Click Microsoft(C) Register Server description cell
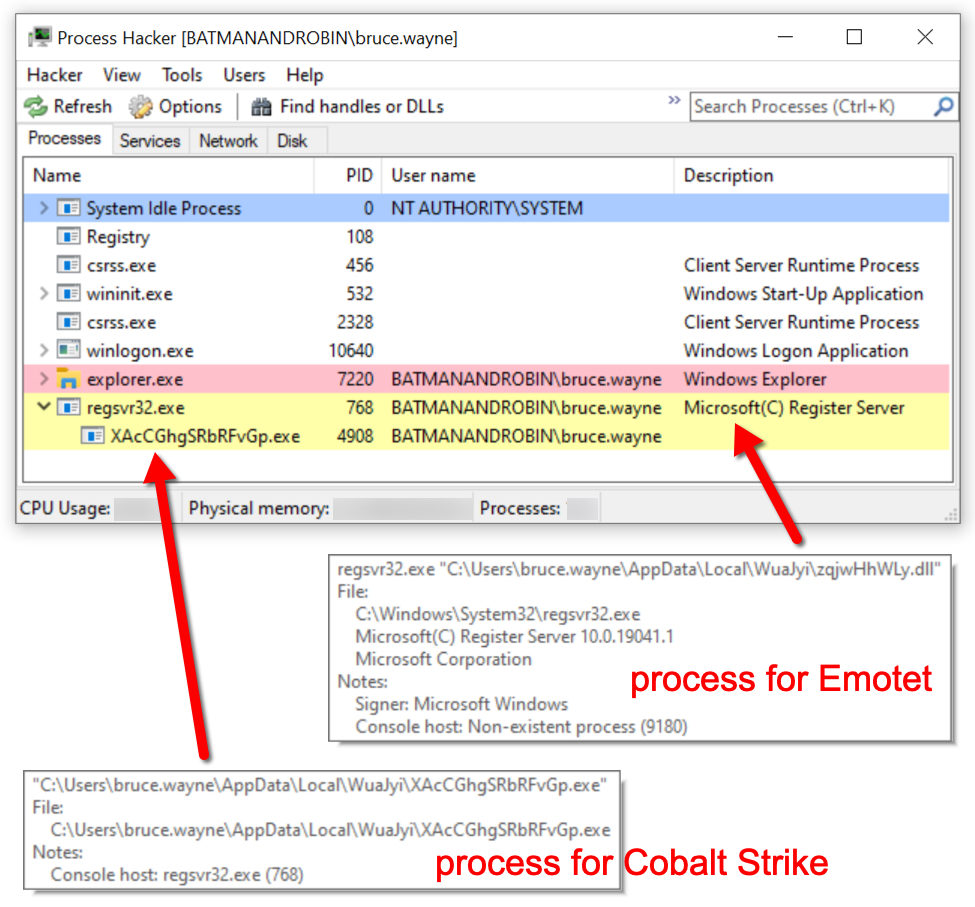The width and height of the screenshot is (975, 907). click(x=794, y=408)
